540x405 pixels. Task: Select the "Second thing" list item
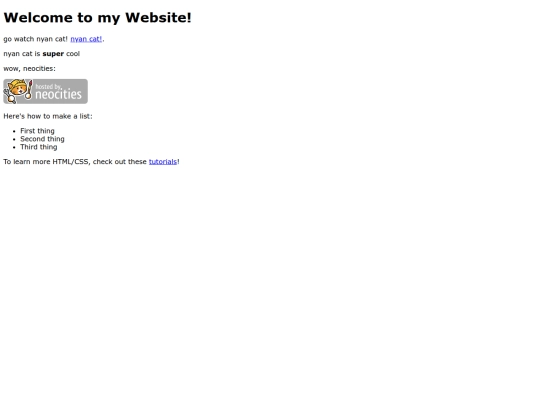pos(42,139)
